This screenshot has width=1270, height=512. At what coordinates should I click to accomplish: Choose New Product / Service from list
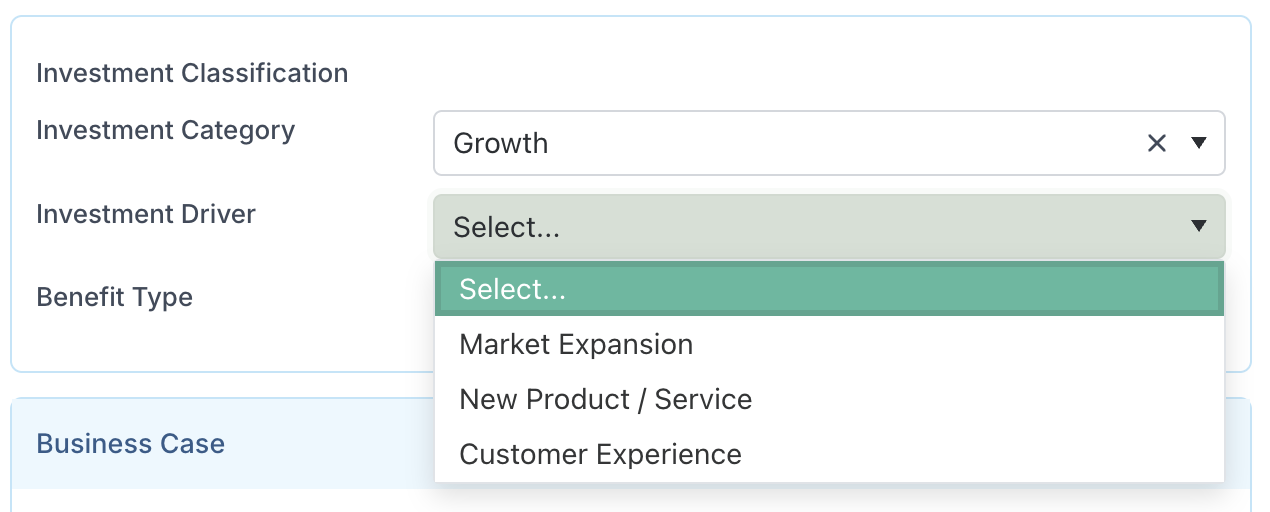point(605,399)
